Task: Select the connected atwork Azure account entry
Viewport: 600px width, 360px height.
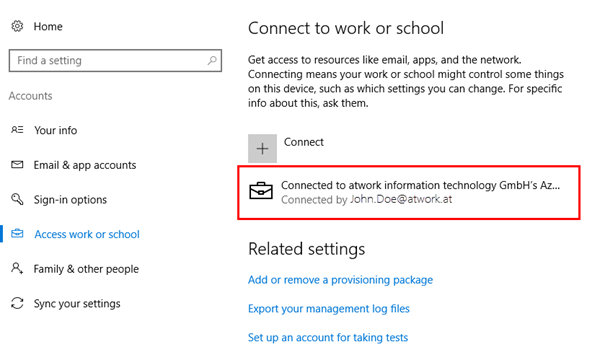Action: [x=409, y=192]
